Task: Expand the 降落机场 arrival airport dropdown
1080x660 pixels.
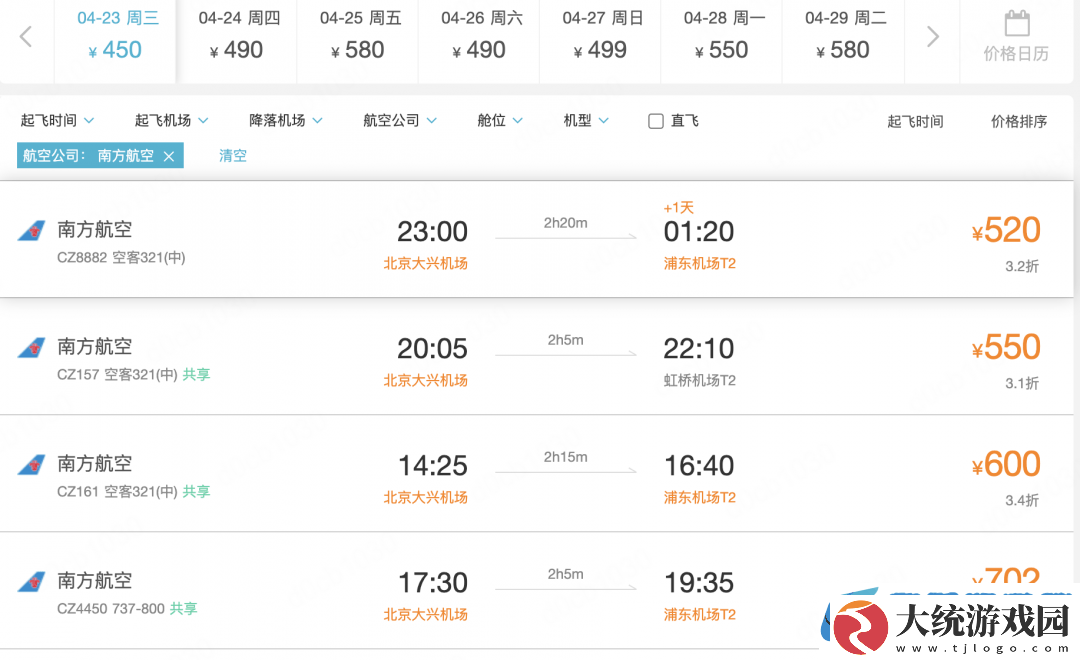Action: [286, 121]
